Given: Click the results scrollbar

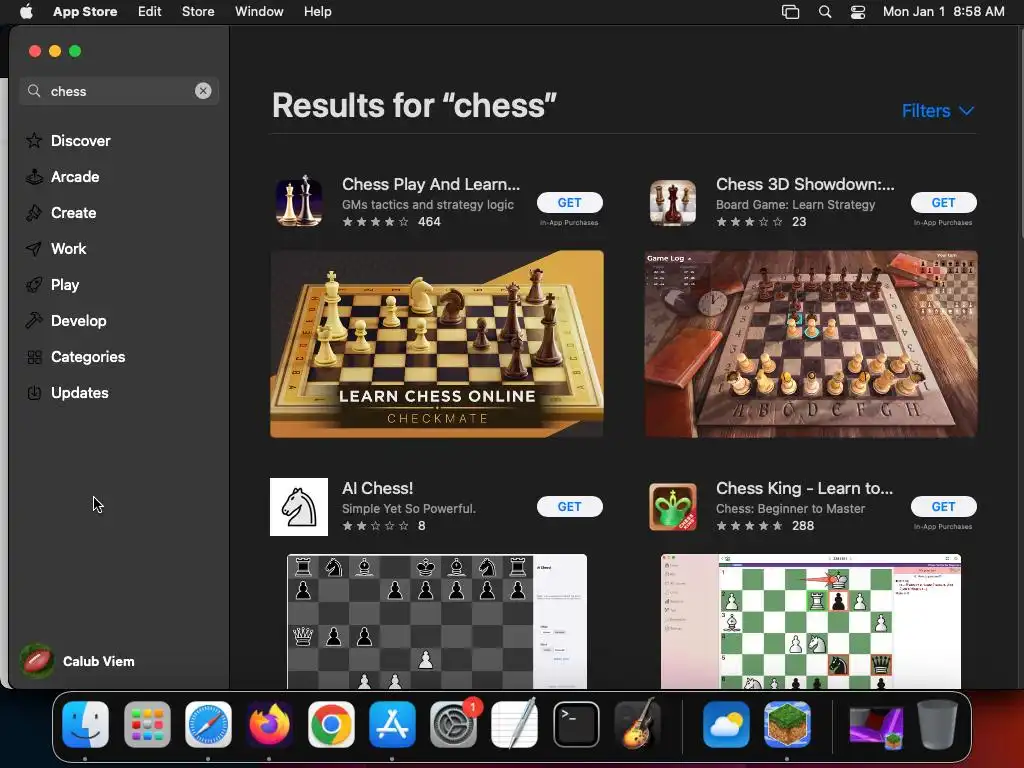Looking at the screenshot, I should tap(1020, 134).
